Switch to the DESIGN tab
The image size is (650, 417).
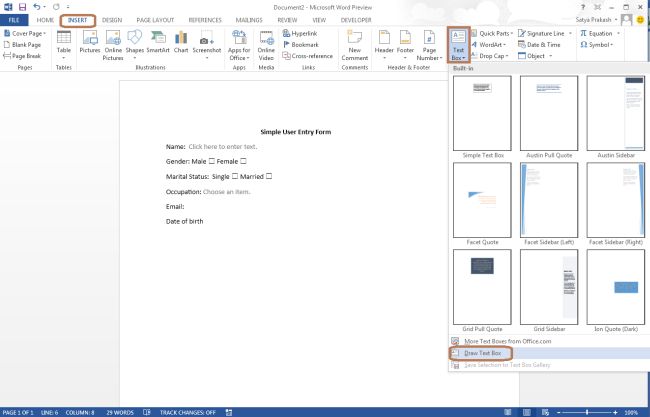click(x=112, y=20)
